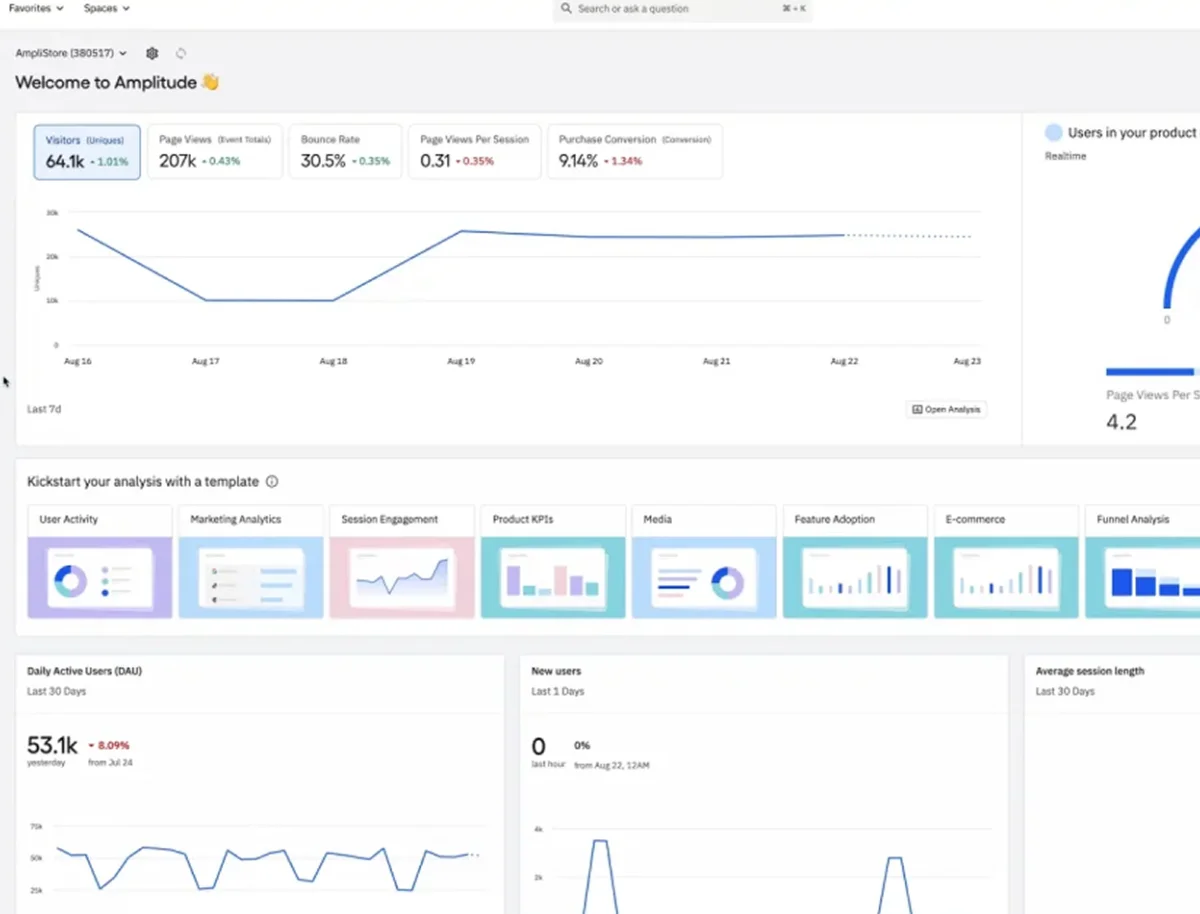This screenshot has height=914, width=1200.
Task: Open the Media template card
Action: tap(704, 561)
